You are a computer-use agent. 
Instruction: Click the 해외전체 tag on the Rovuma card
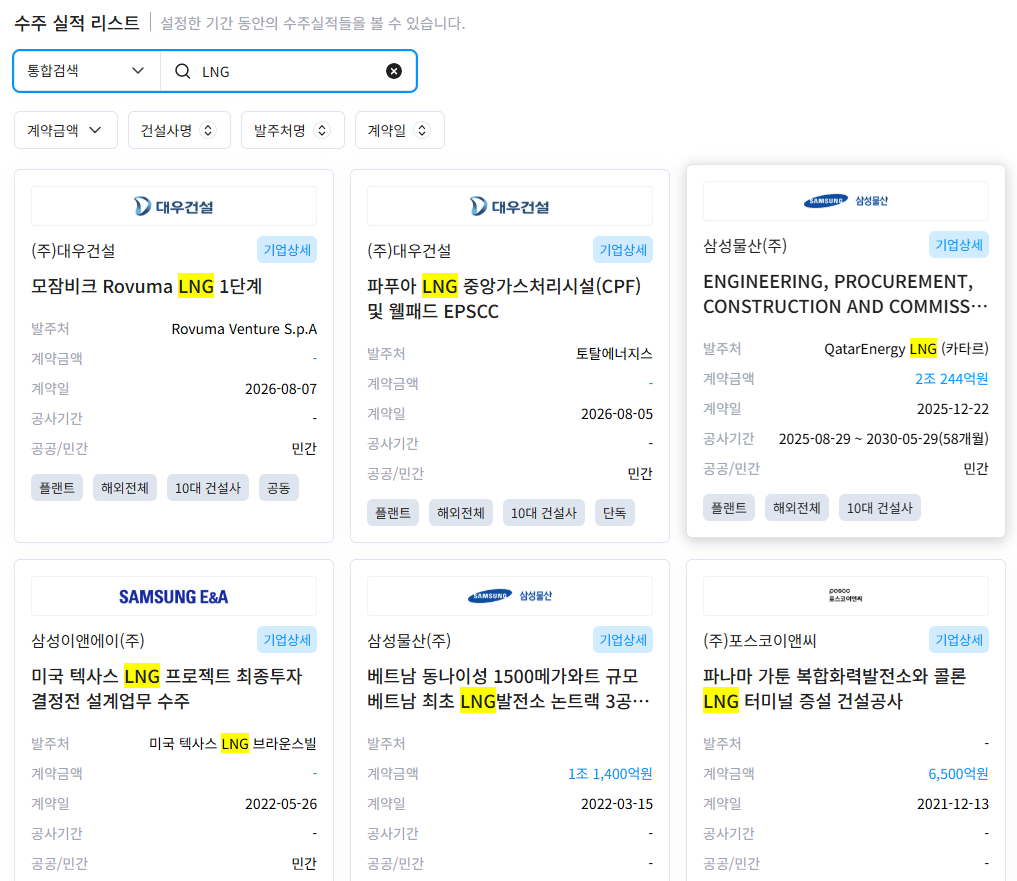point(125,488)
